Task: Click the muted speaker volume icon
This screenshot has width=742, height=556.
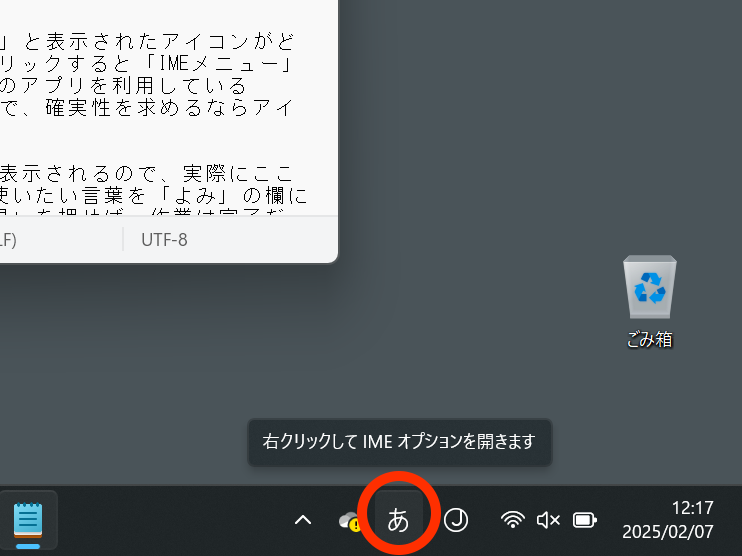Action: click(548, 520)
